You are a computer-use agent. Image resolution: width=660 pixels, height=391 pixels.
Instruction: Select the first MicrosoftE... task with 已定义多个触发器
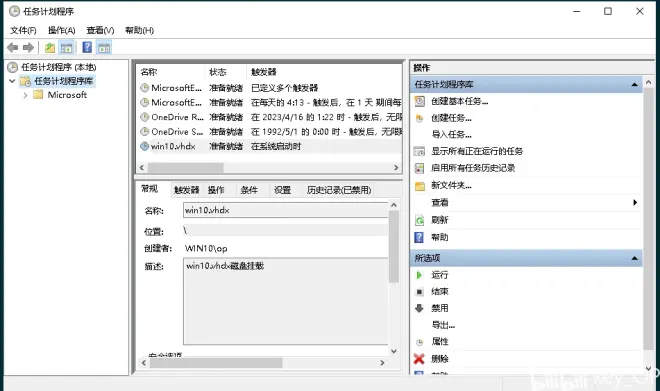pos(271,88)
